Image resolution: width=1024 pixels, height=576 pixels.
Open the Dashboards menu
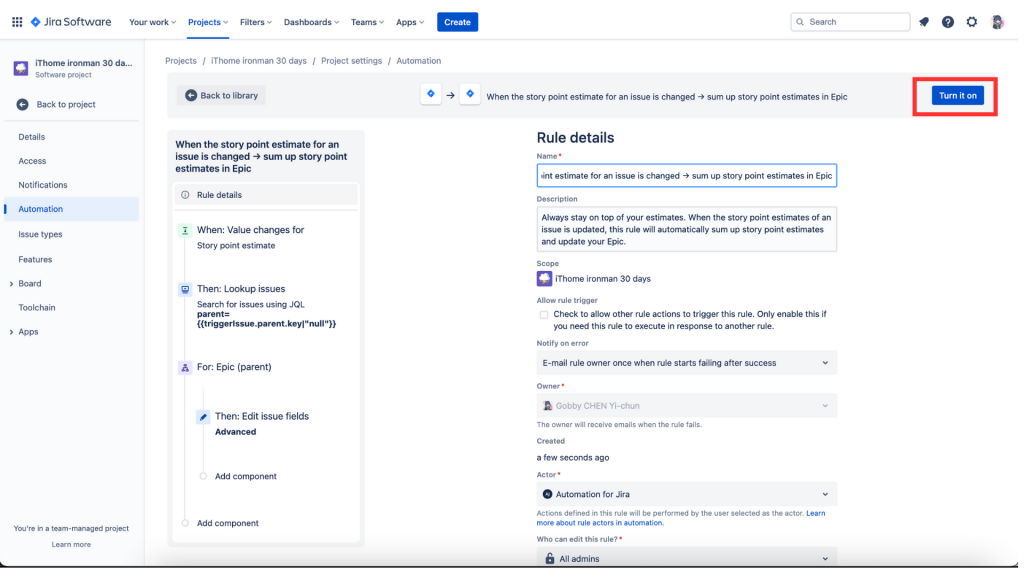tap(311, 22)
